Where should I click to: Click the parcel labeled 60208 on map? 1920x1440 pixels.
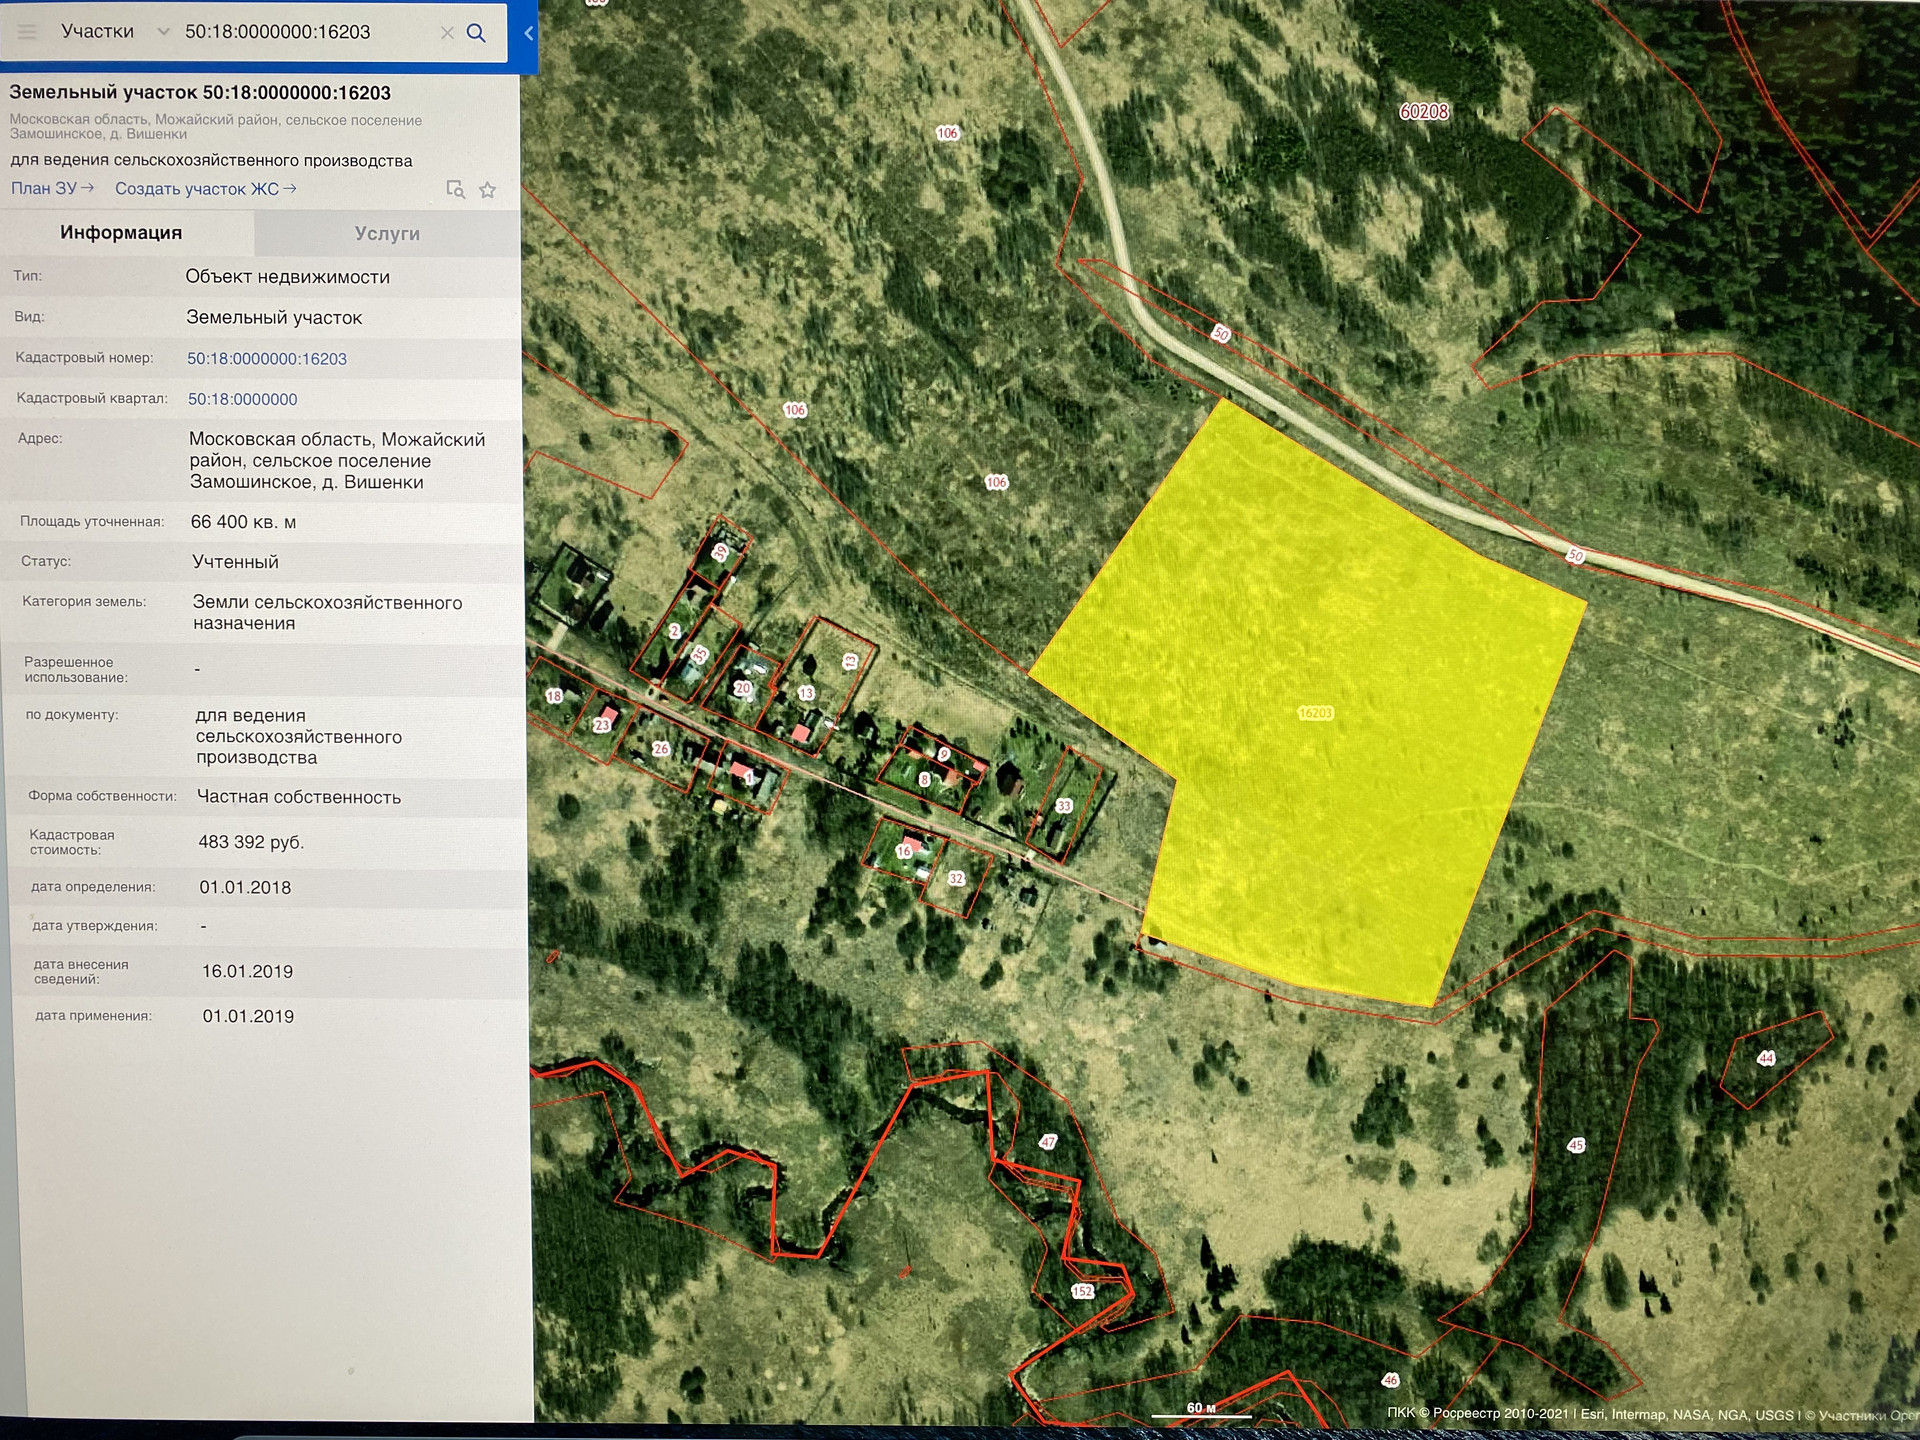[x=1424, y=112]
